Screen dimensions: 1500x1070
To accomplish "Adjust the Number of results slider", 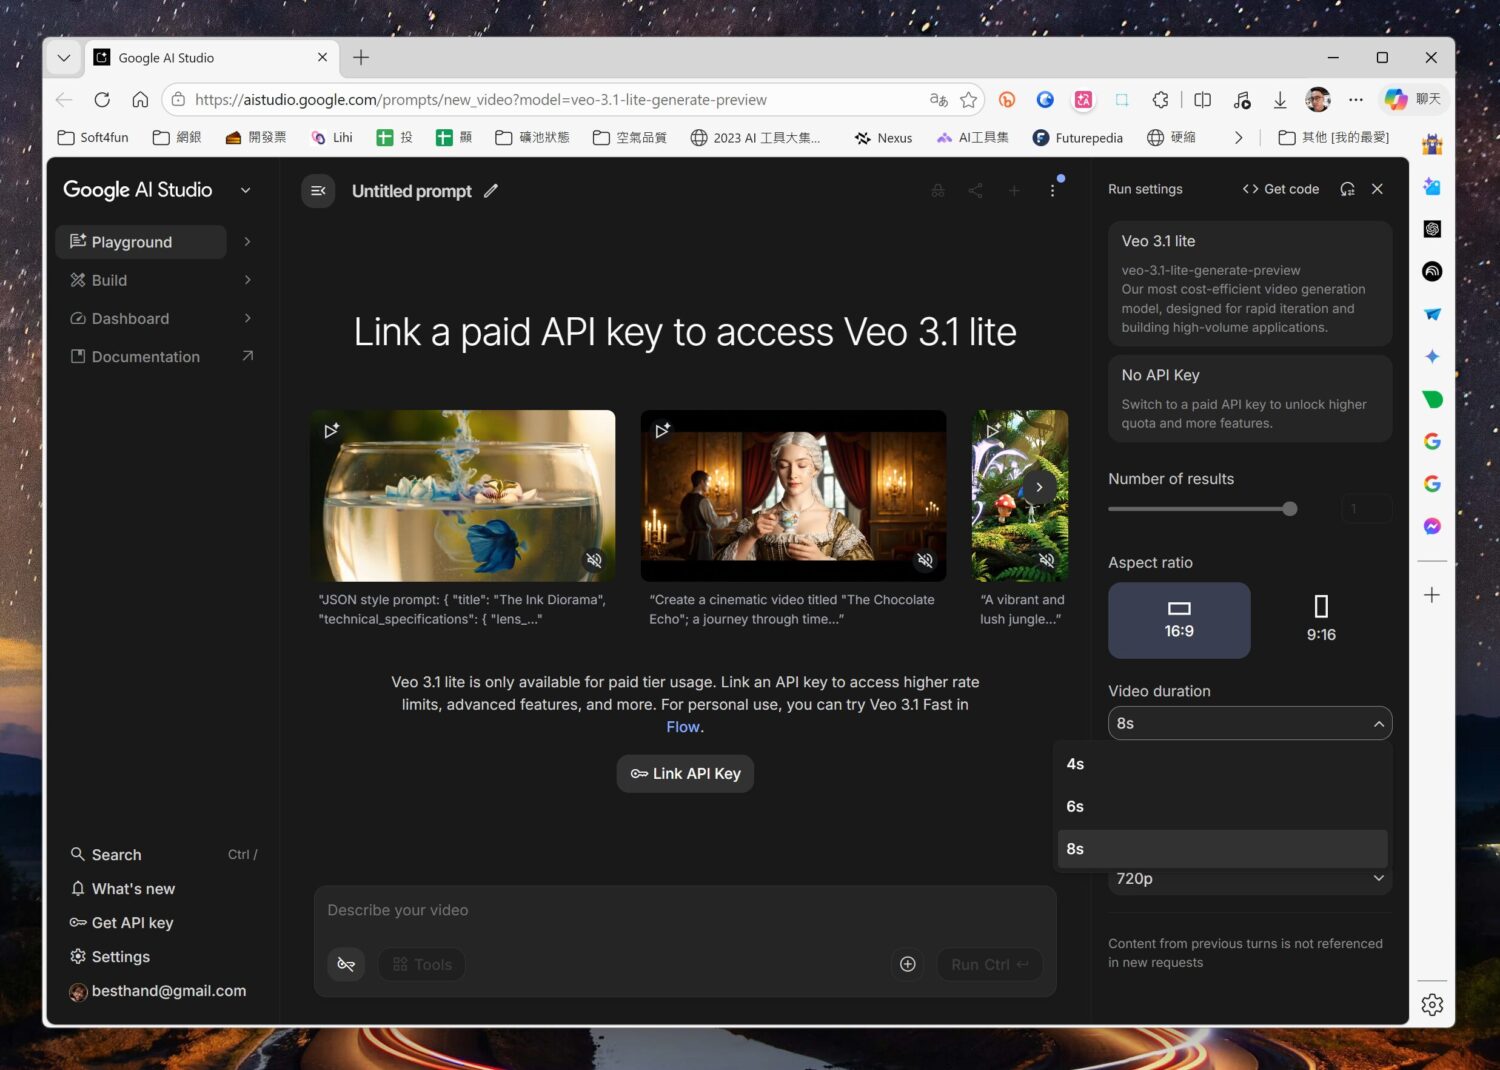I will point(1289,509).
